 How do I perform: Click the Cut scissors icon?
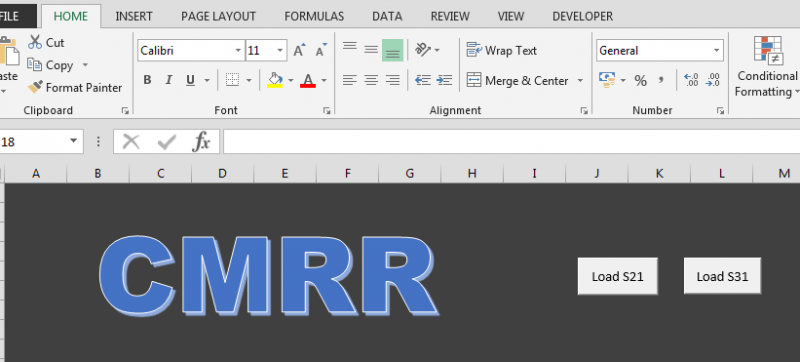35,42
